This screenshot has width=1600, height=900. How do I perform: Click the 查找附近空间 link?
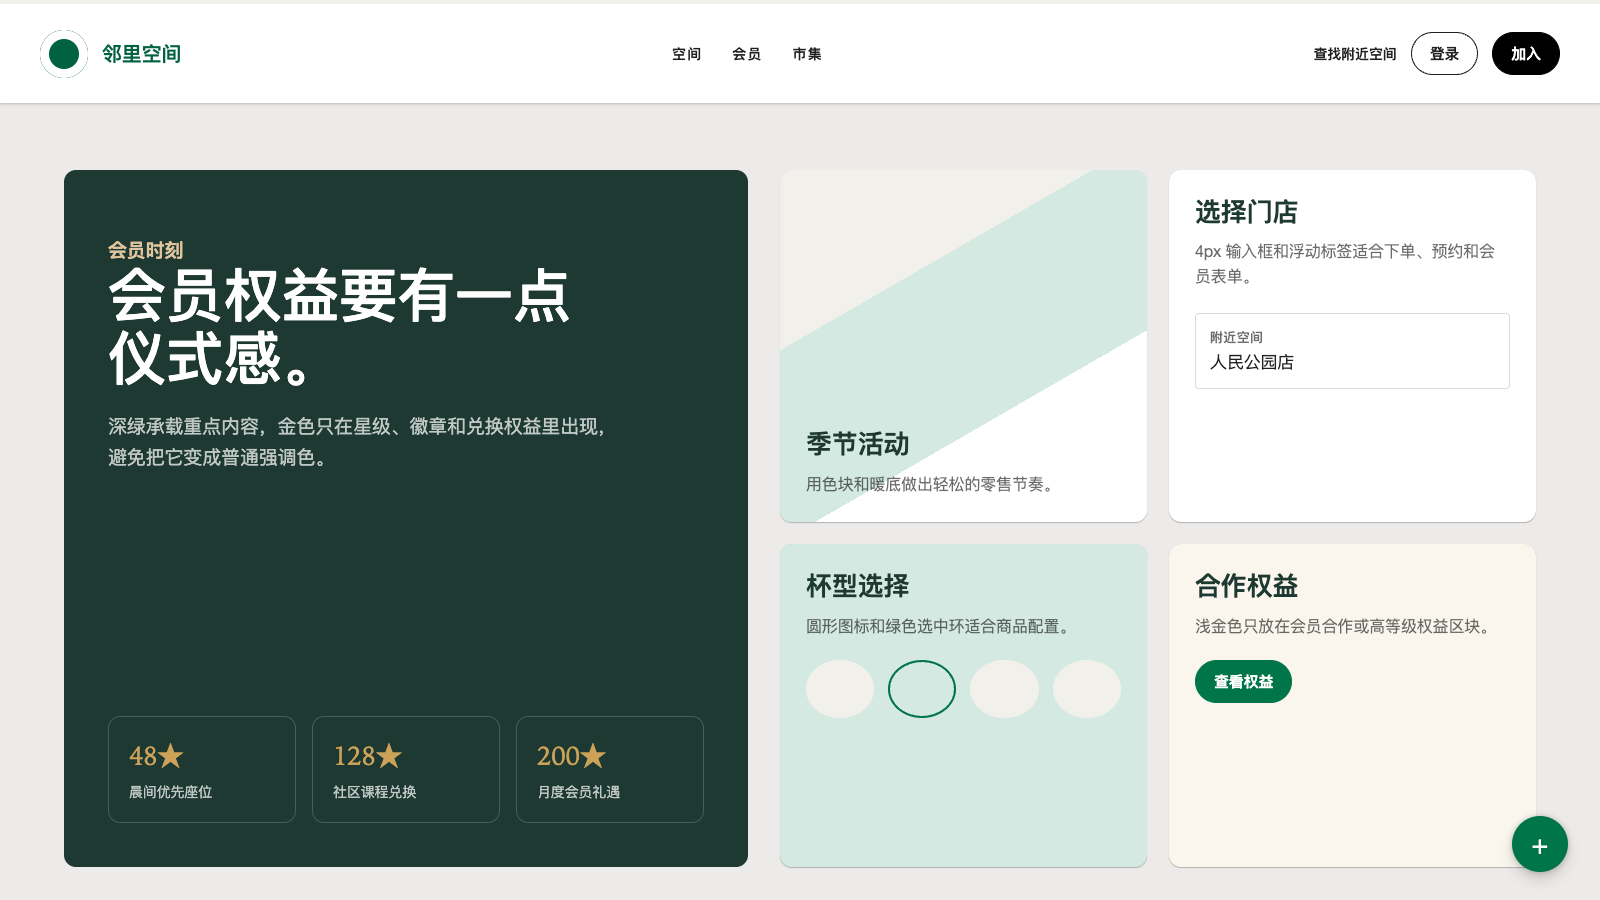(x=1355, y=54)
